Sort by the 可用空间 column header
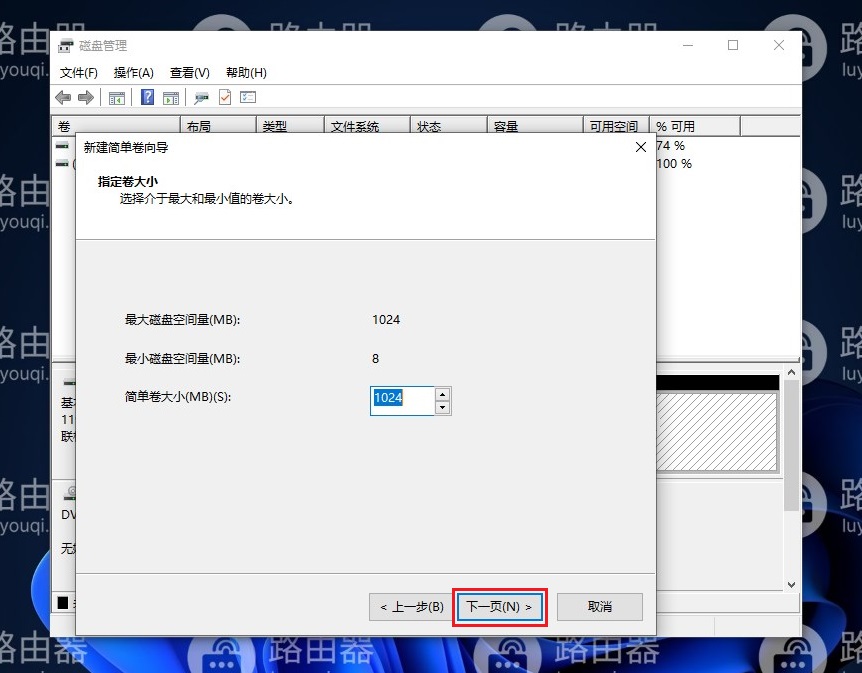Screen dimensions: 862x673 (616, 126)
